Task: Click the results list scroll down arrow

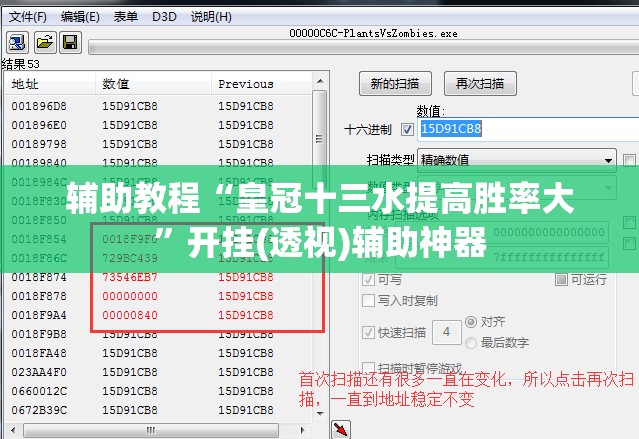Action: coord(320,413)
